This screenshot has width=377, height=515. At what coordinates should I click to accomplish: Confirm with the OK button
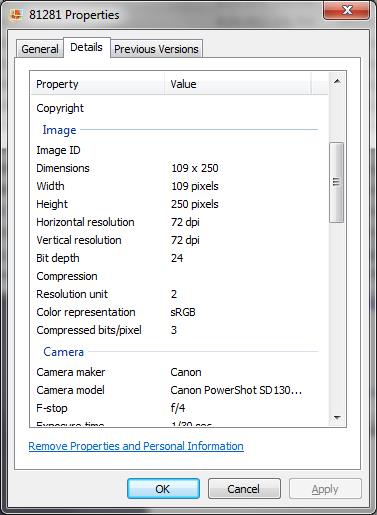163,489
